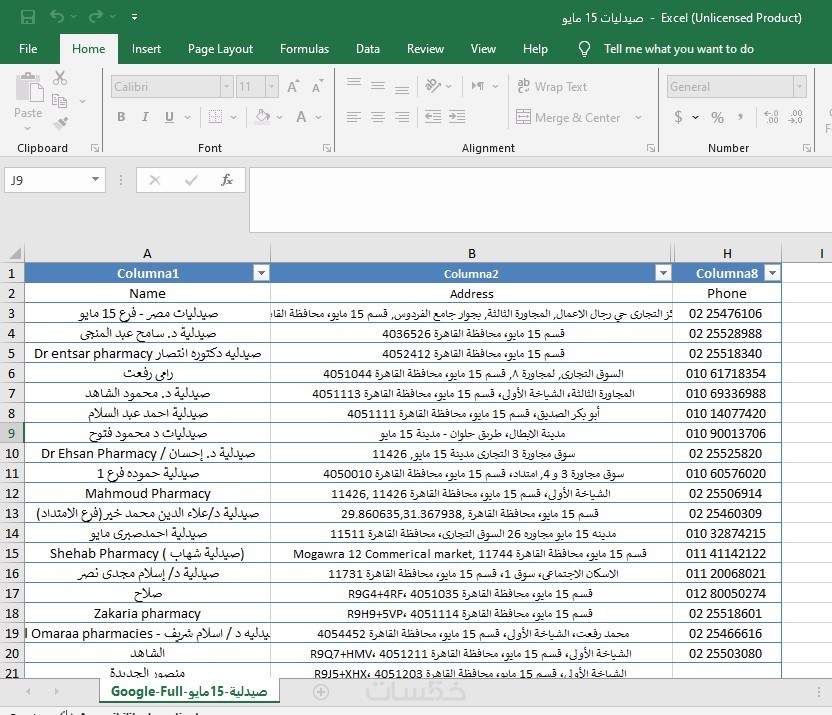Image resolution: width=832 pixels, height=715 pixels.
Task: Open the General number format dropdown
Action: coord(800,86)
